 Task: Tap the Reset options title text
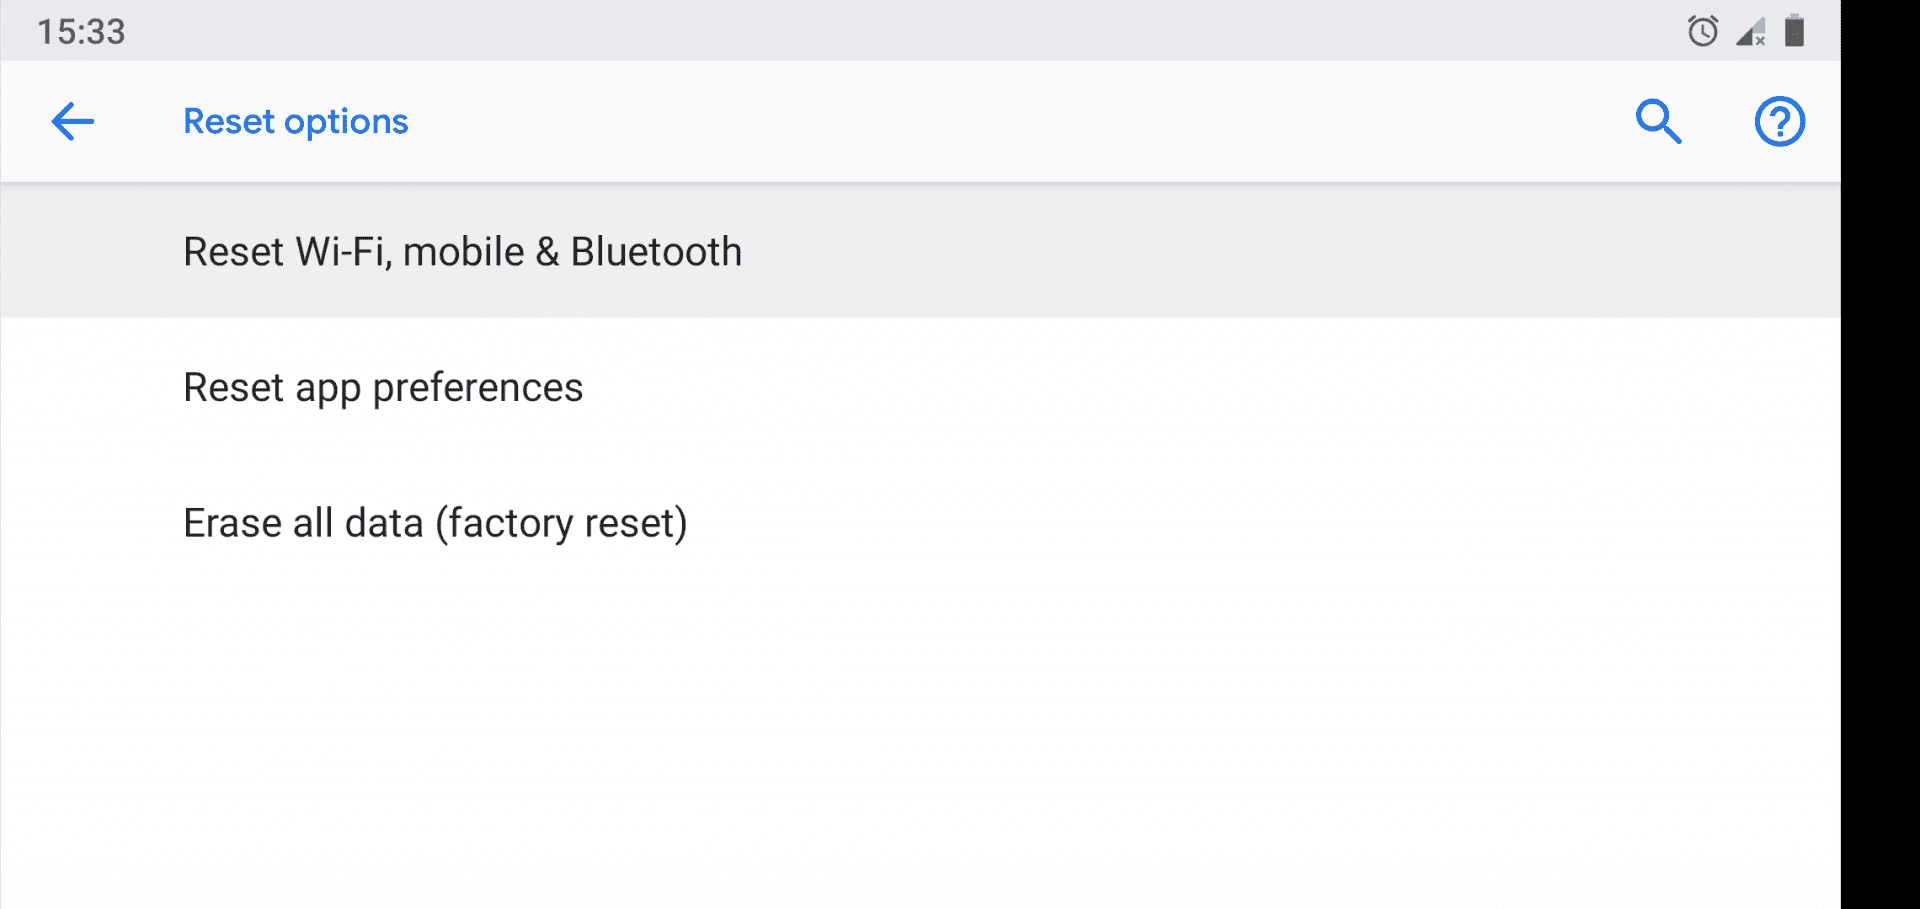pyautogui.click(x=295, y=121)
